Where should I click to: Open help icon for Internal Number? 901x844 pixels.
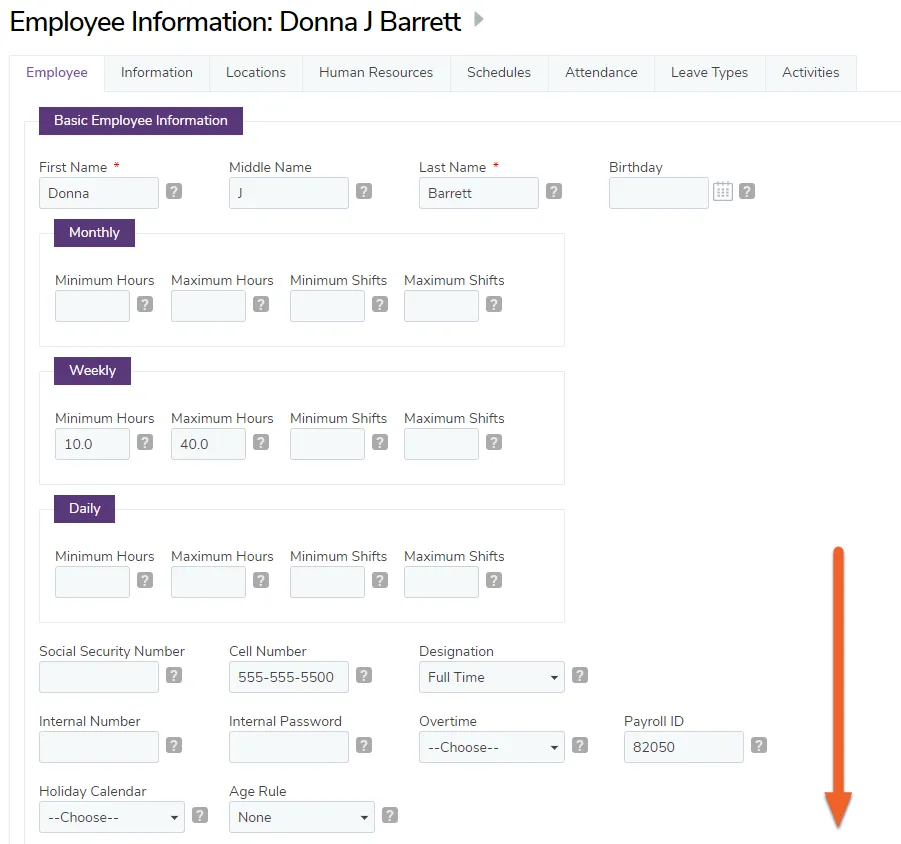[174, 745]
